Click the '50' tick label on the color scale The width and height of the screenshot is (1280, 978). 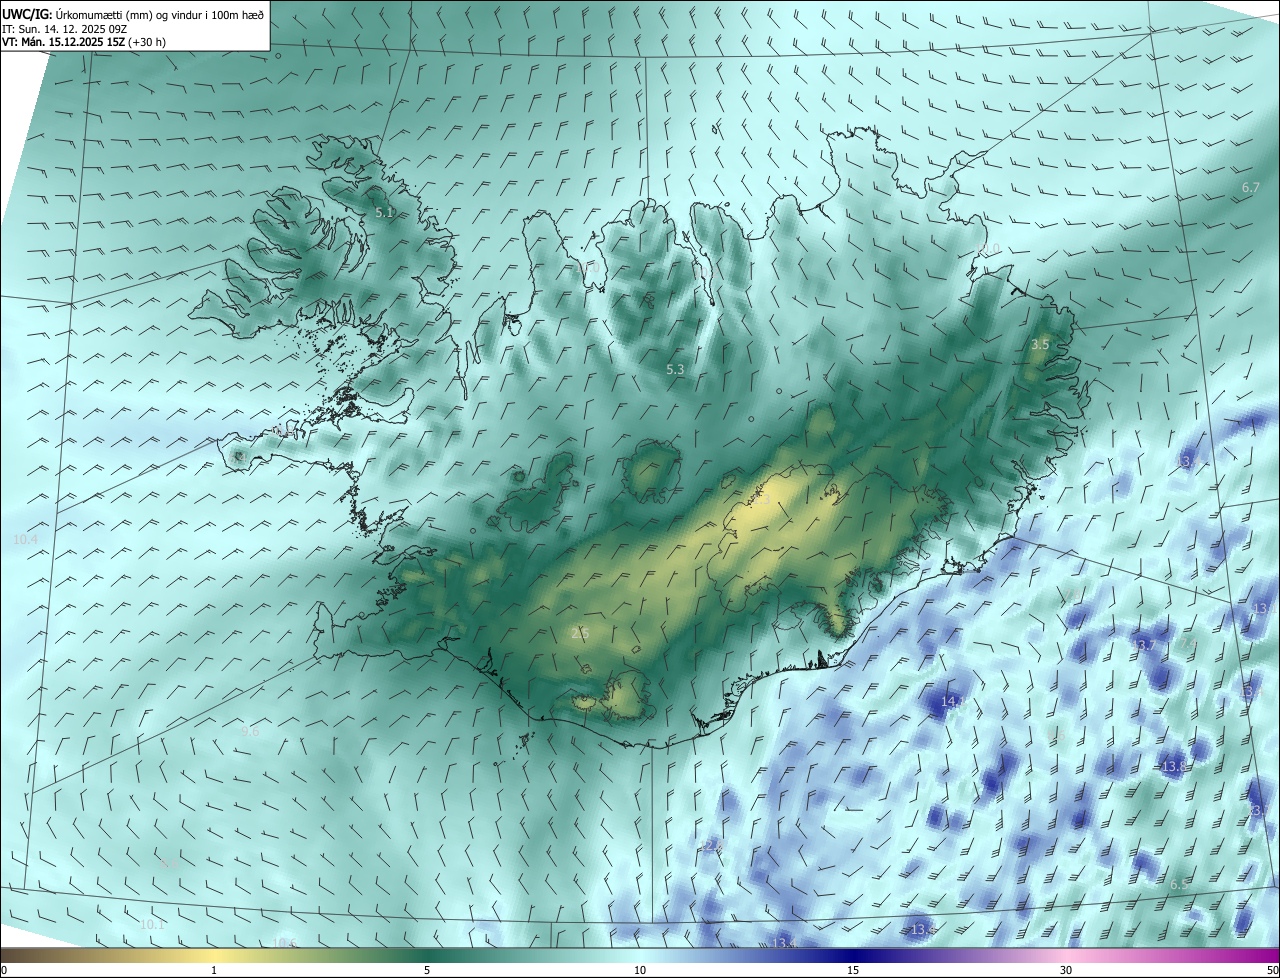coord(1271,970)
